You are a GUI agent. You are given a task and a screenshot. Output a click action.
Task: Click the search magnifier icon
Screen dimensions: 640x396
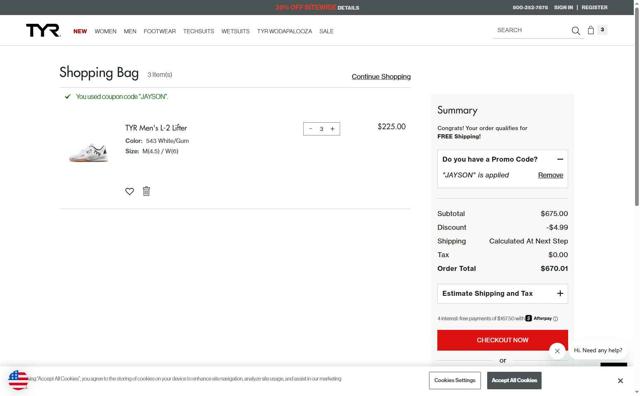576,31
